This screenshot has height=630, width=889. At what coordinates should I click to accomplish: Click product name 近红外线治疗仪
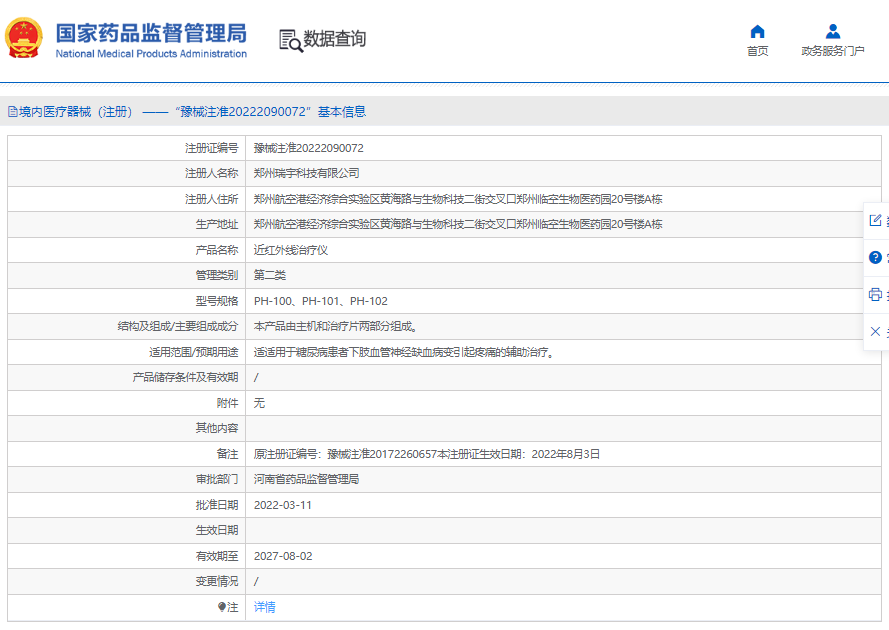pyautogui.click(x=290, y=250)
